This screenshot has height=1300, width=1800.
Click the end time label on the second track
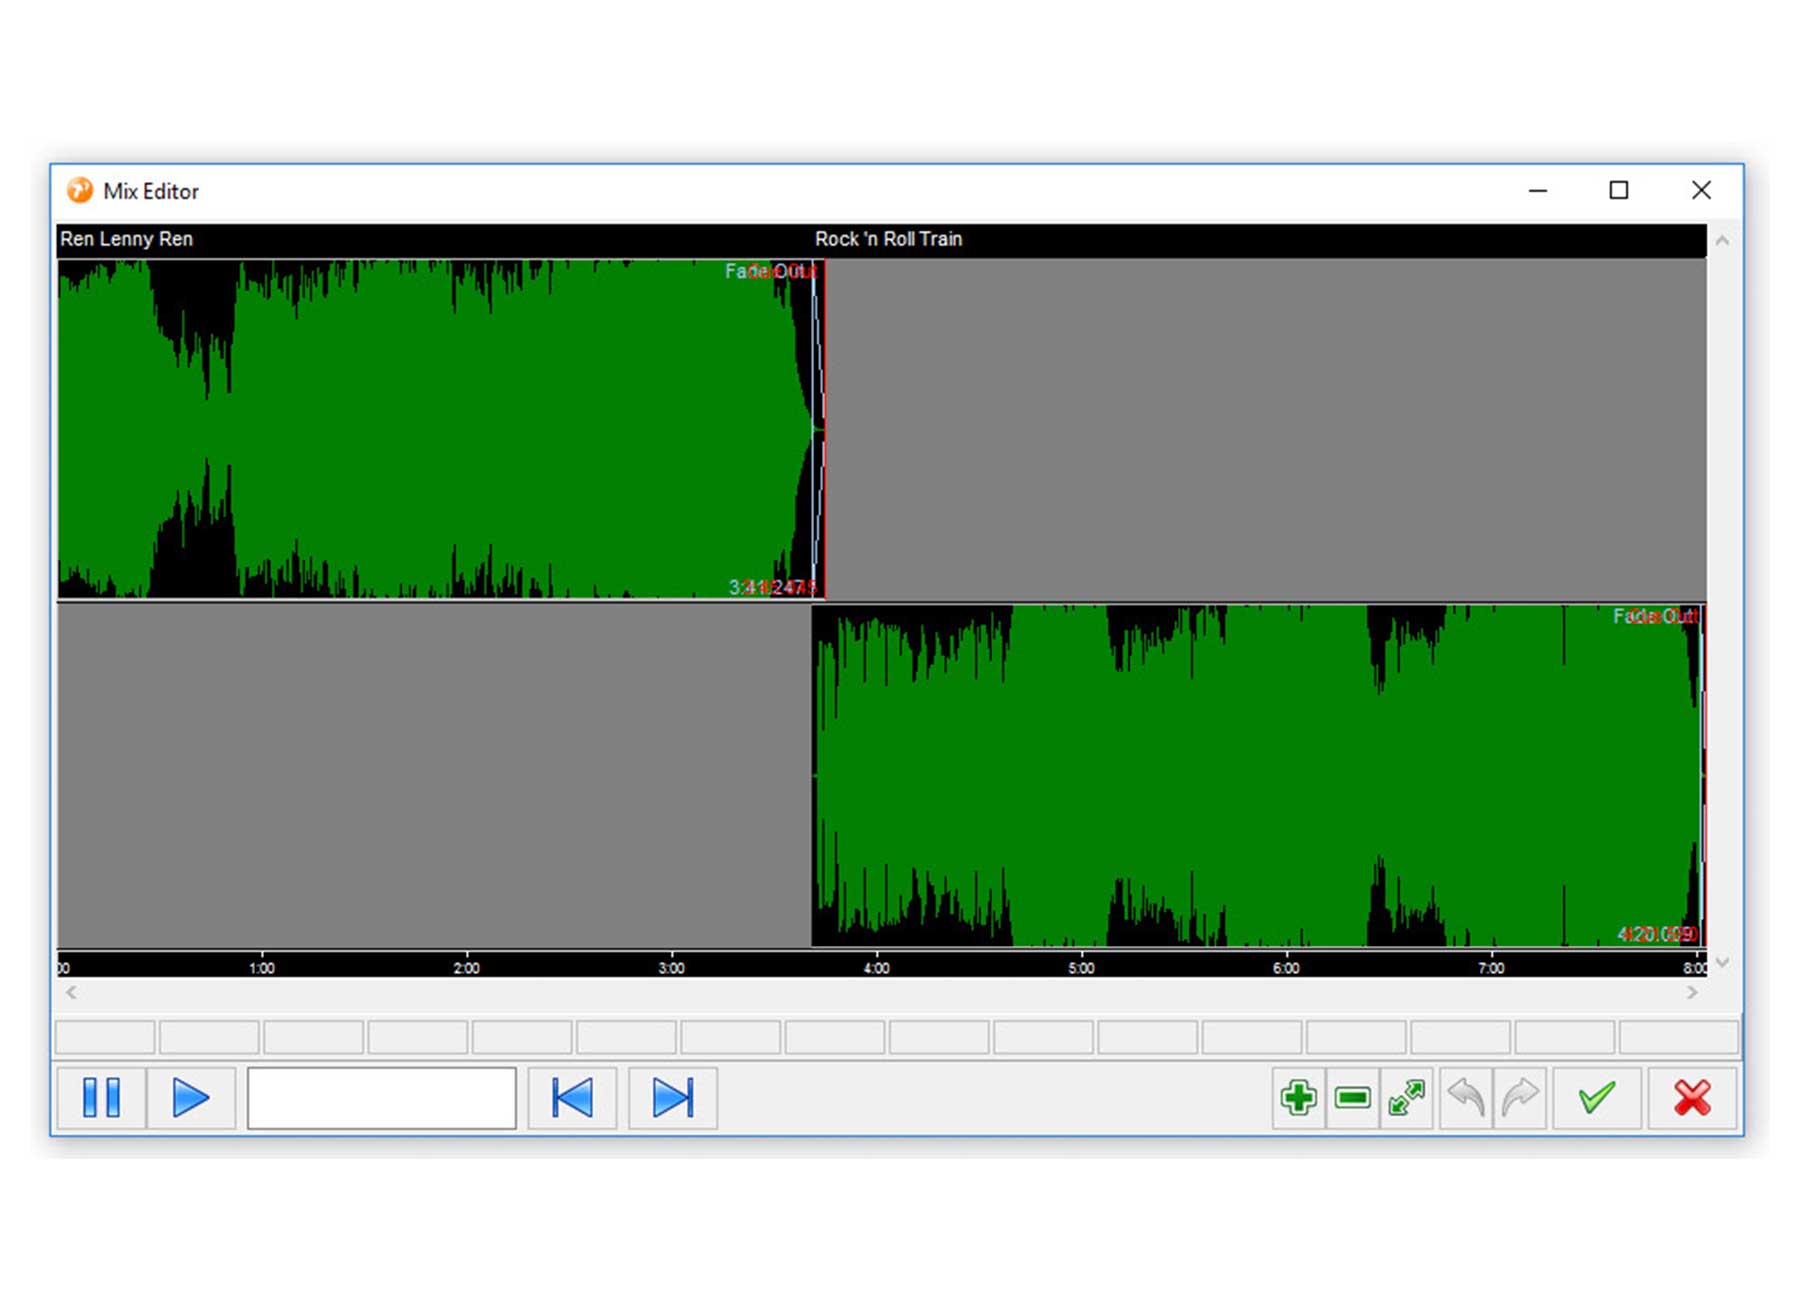tap(1658, 934)
